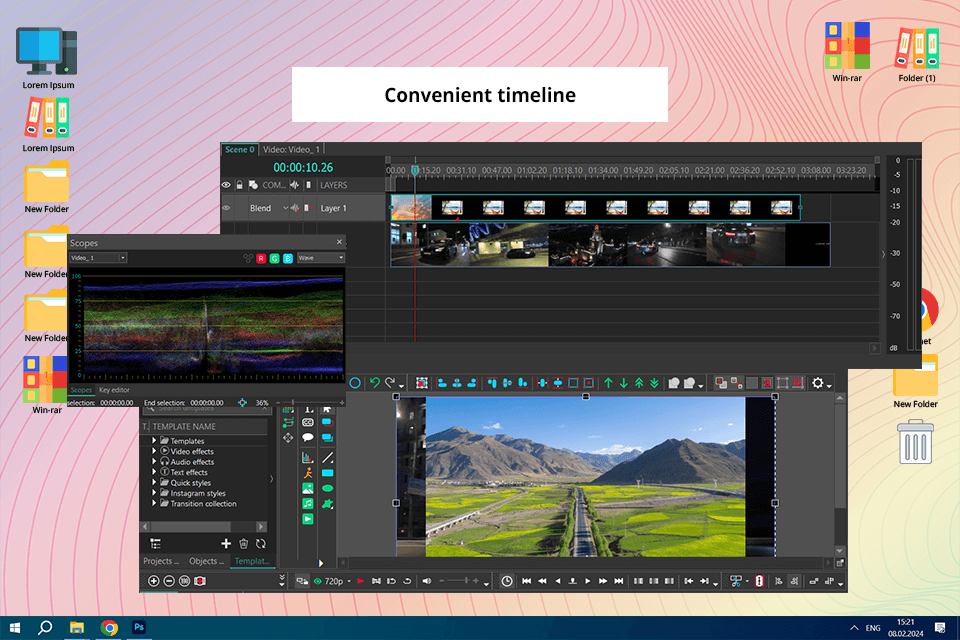The width and height of the screenshot is (960, 640).
Task: Open Chrome from the taskbar
Action: [x=110, y=627]
